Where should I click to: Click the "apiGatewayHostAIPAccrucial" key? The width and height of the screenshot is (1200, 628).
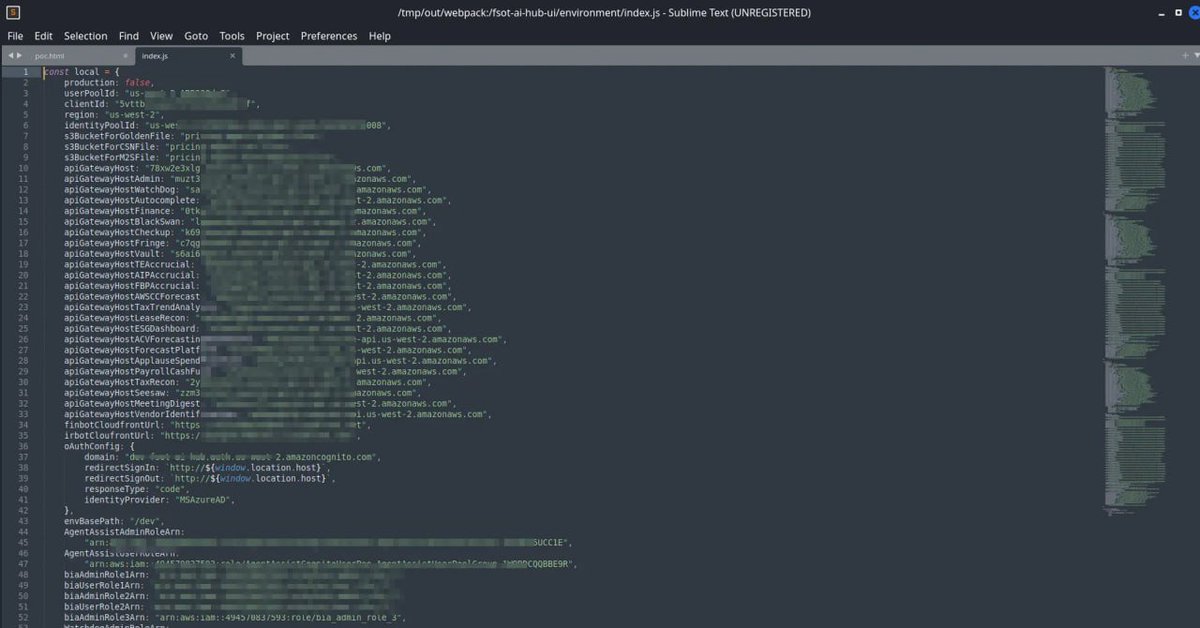pos(132,275)
